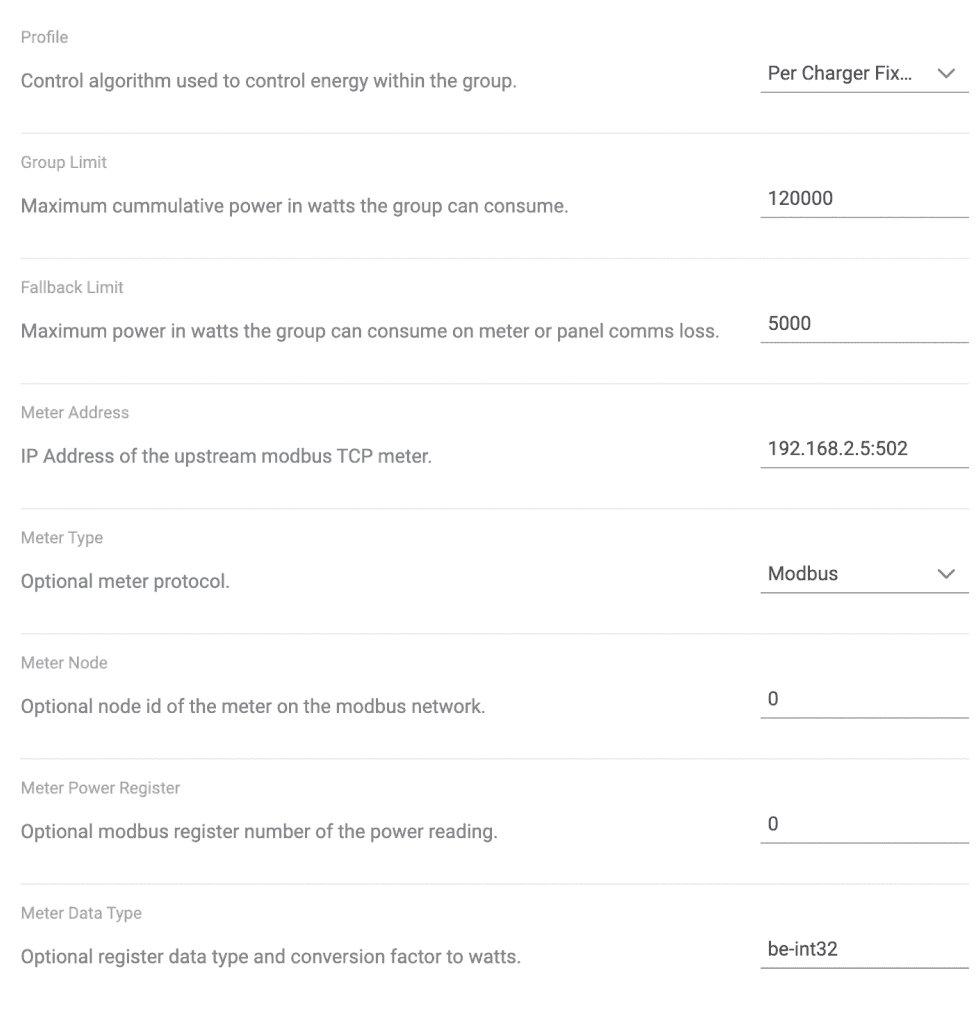Click the Meter Node heading label
Image resolution: width=976 pixels, height=1020 pixels.
[x=64, y=663]
